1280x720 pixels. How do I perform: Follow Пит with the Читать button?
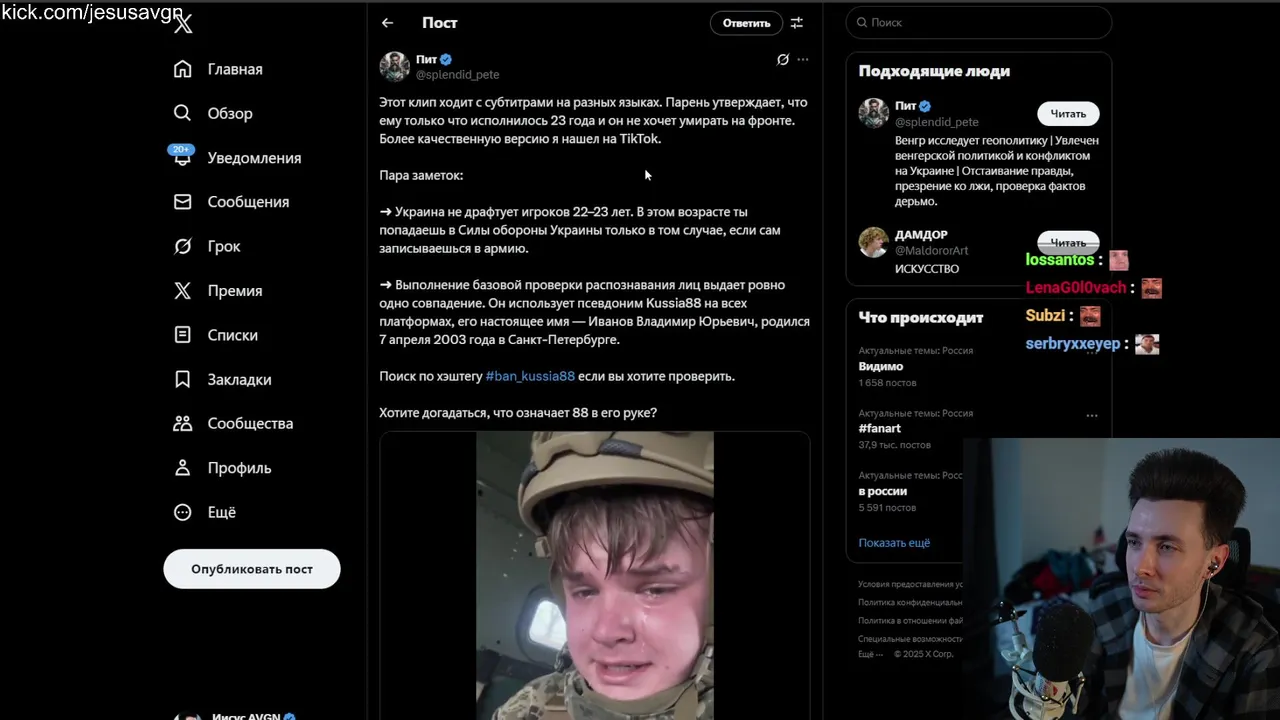tap(1068, 113)
